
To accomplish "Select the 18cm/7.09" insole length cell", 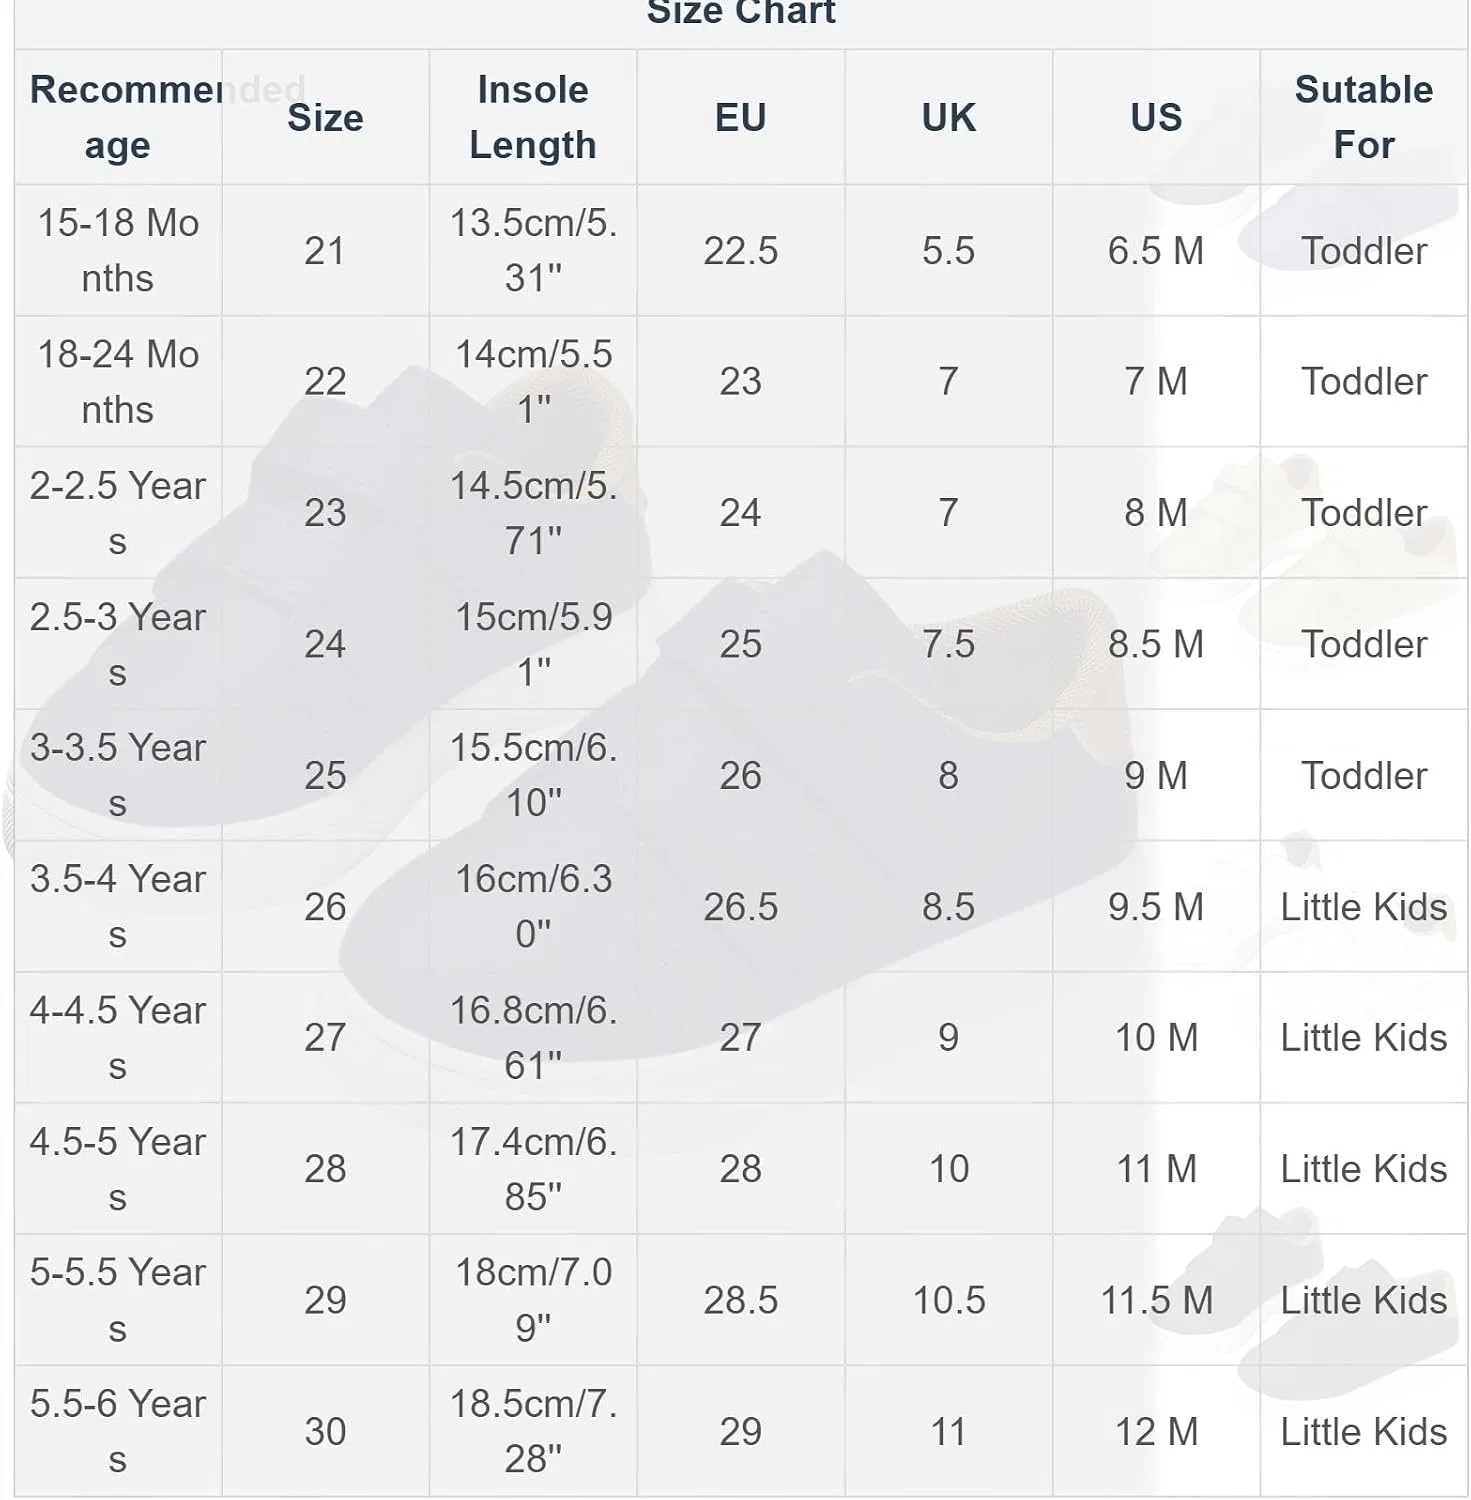I will 533,1300.
